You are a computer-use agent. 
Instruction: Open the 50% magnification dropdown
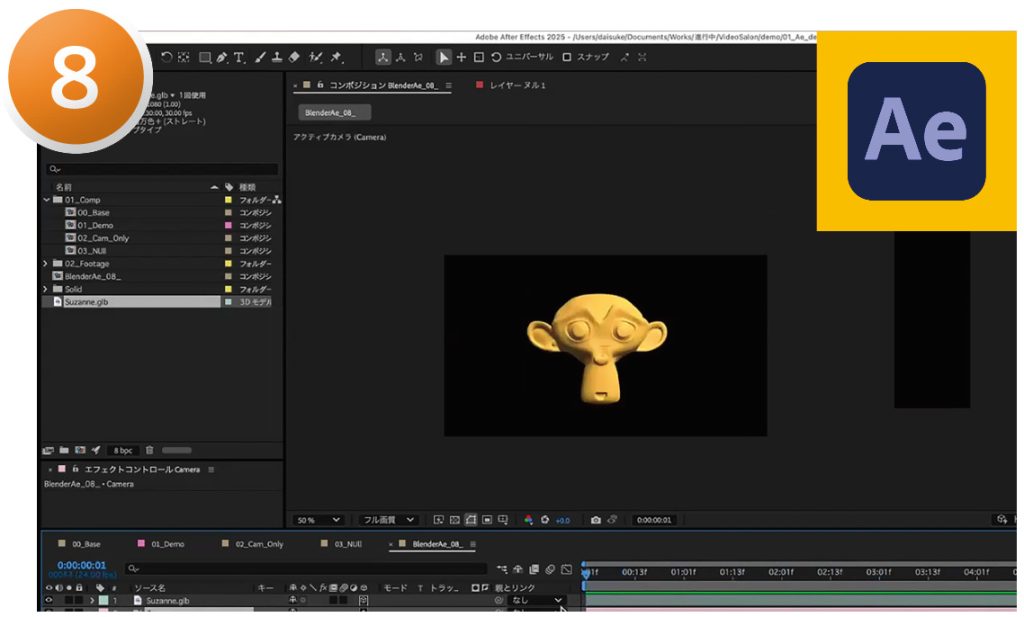[318, 520]
